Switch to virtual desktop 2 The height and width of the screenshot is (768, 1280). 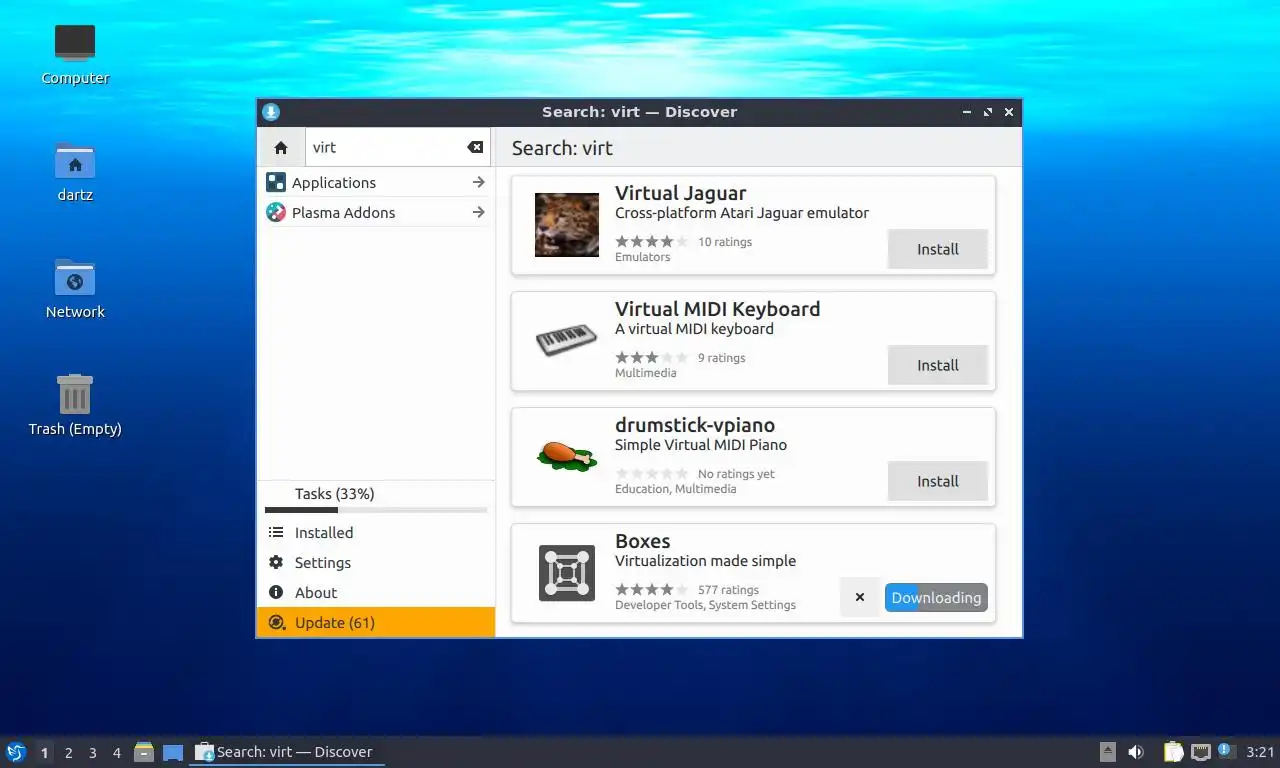[68, 753]
